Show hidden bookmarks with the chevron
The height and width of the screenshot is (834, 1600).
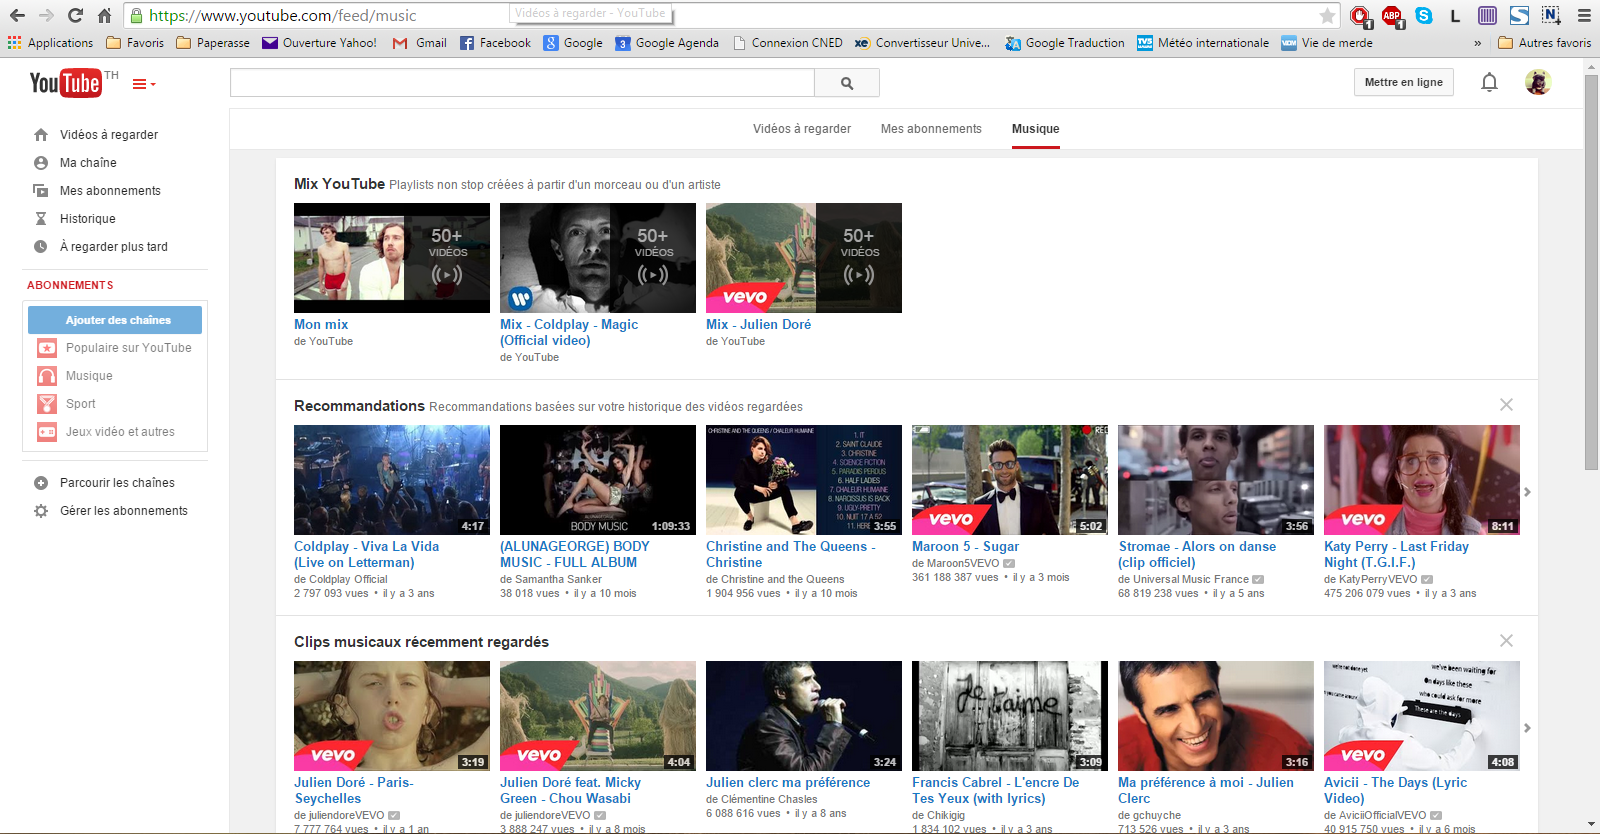(1478, 43)
